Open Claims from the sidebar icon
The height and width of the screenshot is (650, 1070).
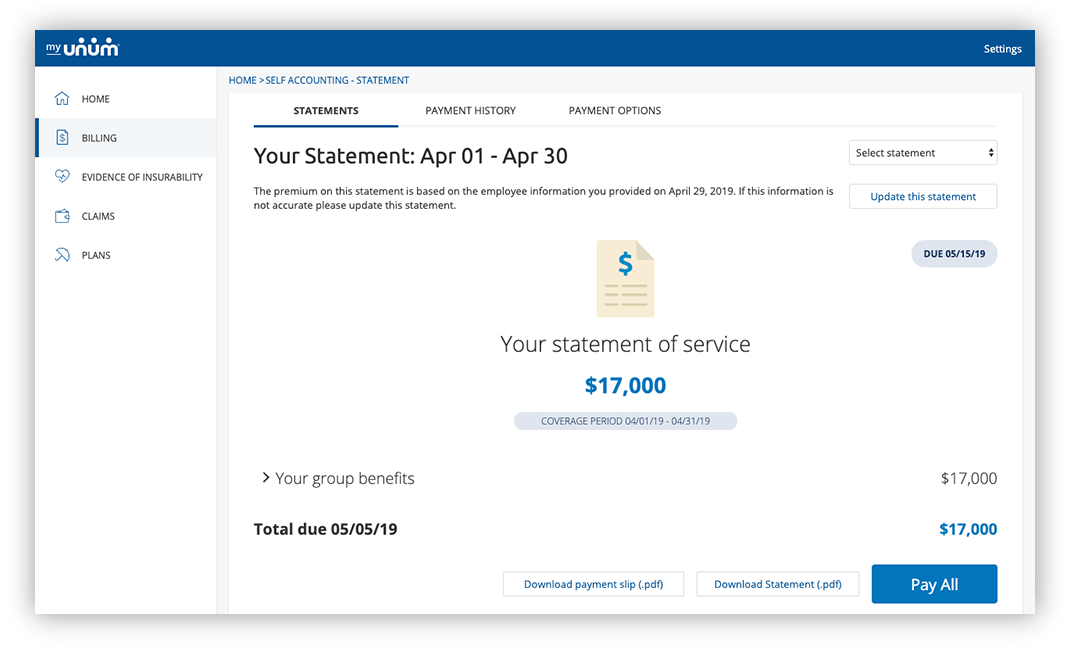[x=62, y=215]
